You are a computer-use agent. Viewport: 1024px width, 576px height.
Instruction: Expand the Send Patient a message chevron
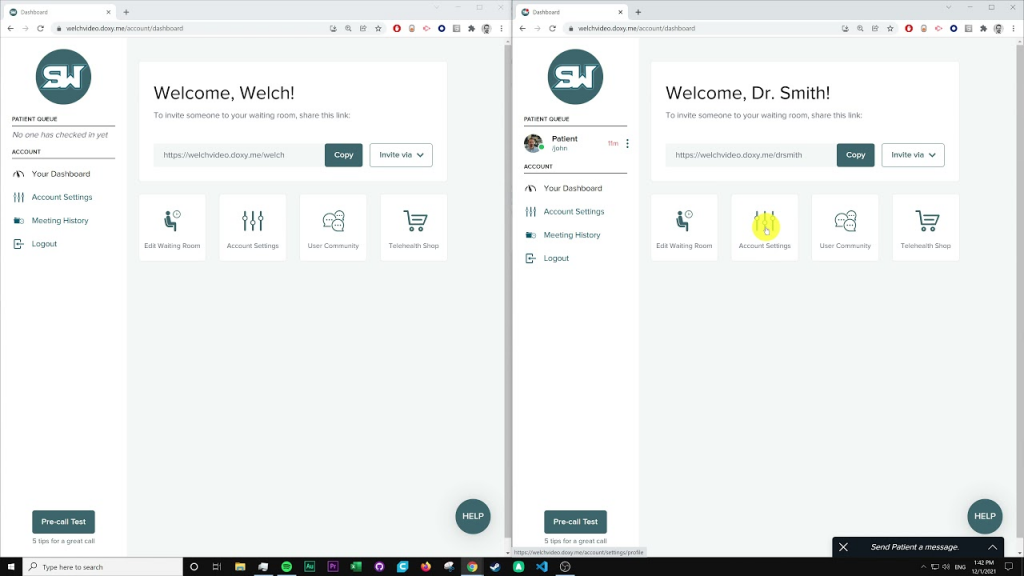tap(992, 547)
